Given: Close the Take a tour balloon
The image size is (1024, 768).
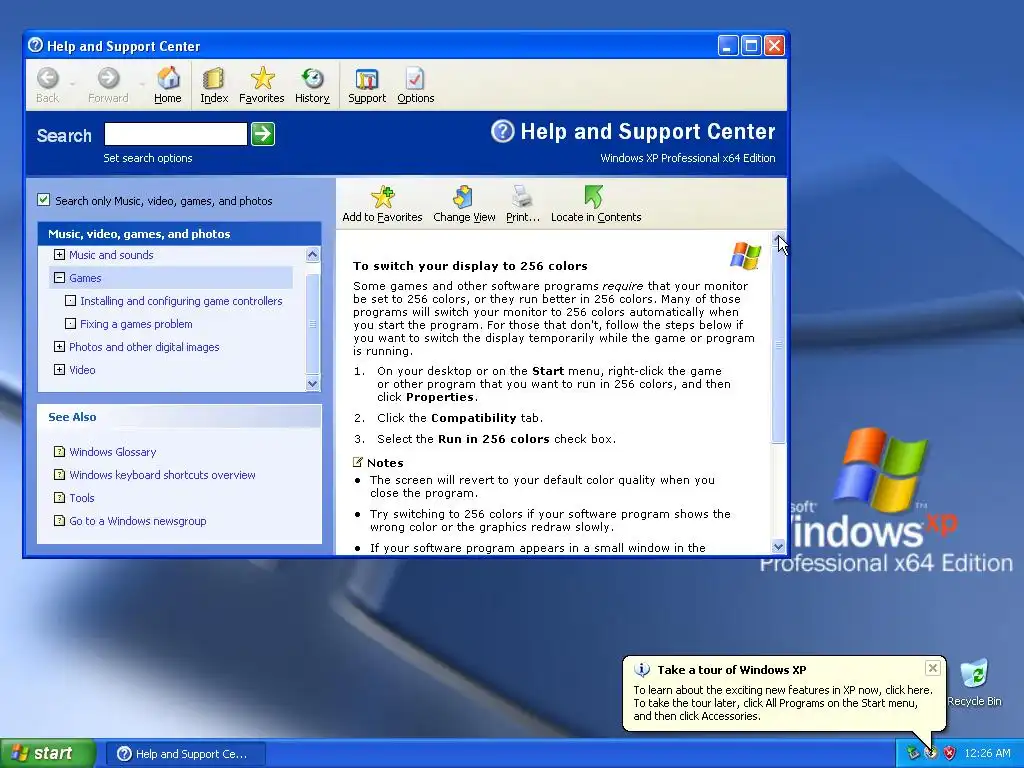Looking at the screenshot, I should point(933,668).
